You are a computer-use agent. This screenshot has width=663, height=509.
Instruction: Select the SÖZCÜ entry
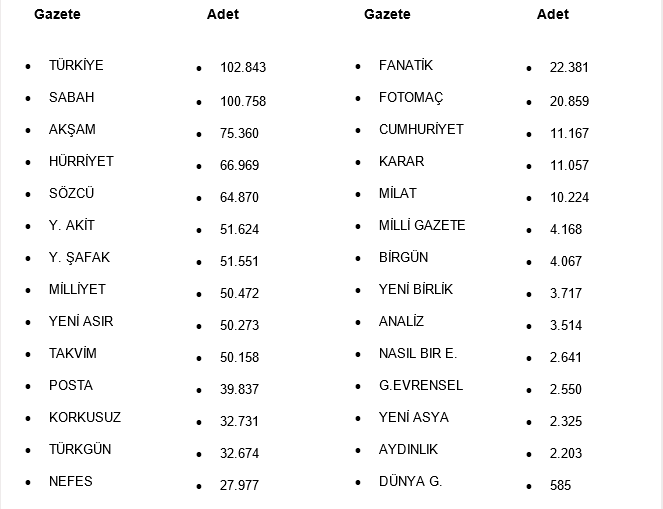[71, 193]
